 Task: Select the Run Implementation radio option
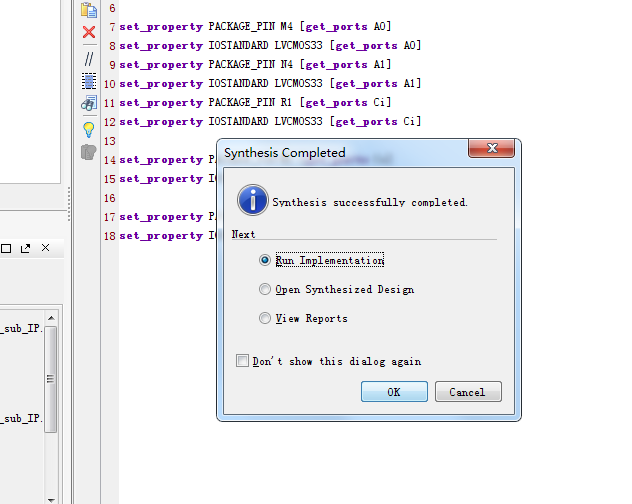[265, 260]
